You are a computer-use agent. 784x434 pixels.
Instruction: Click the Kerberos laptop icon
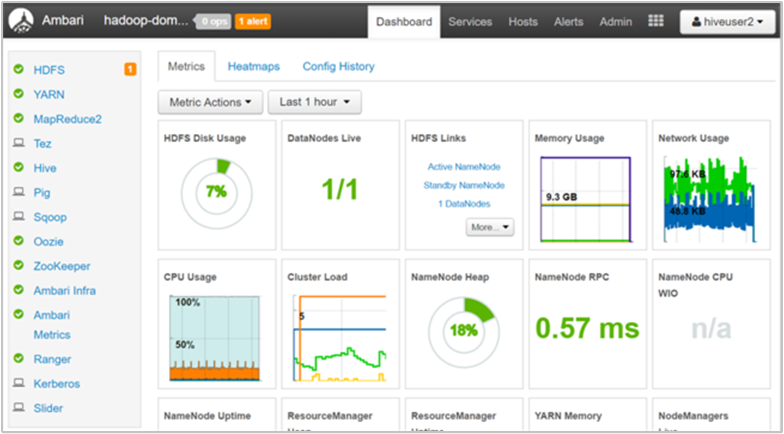[19, 383]
